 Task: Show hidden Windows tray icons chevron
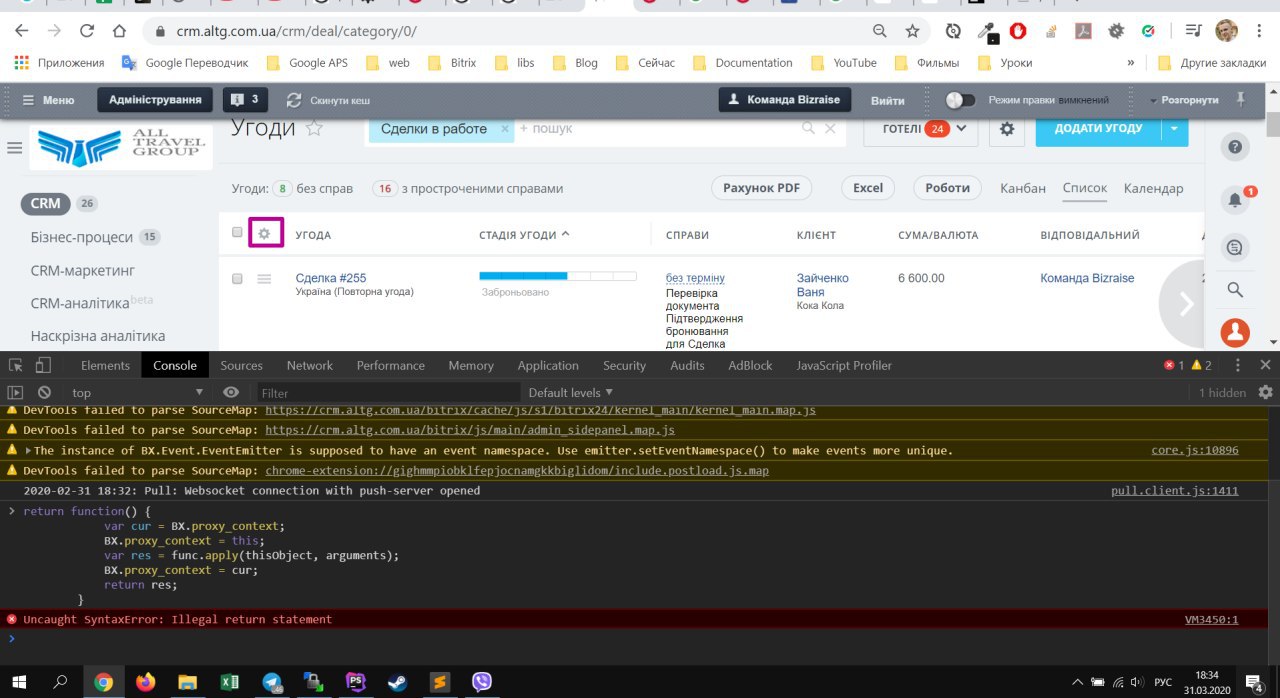tap(1077, 682)
